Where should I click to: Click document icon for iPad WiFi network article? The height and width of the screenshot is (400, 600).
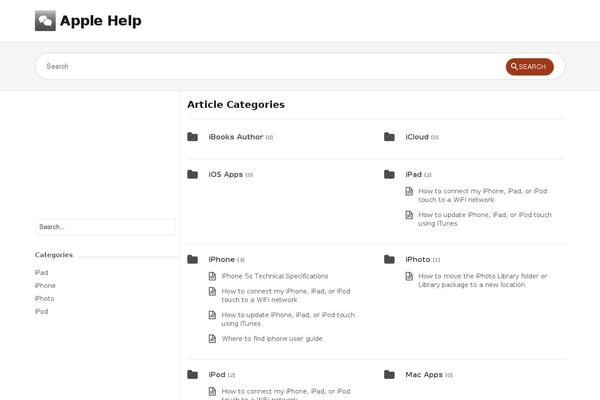click(409, 191)
